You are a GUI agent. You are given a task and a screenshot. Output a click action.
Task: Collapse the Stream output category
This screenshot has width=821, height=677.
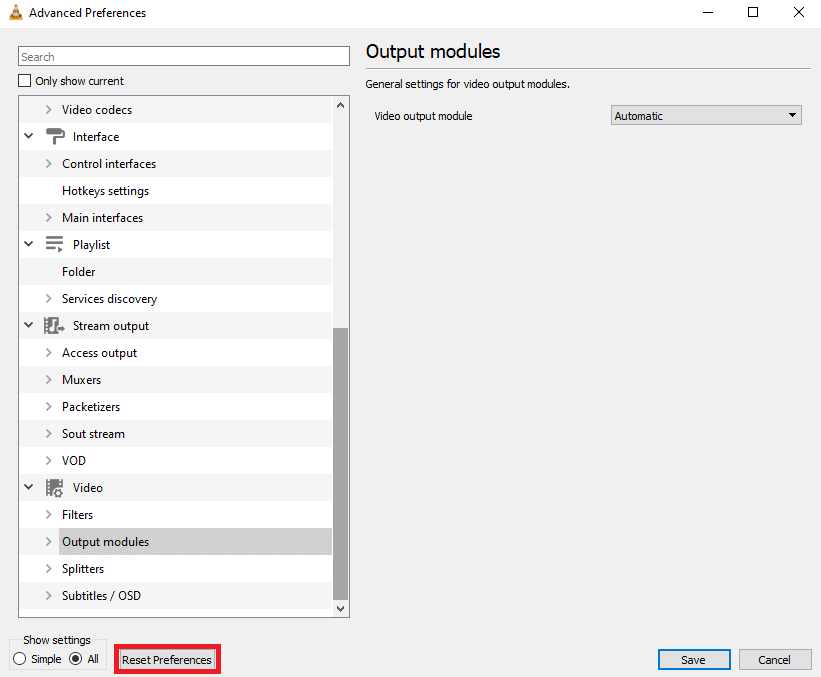tap(29, 325)
